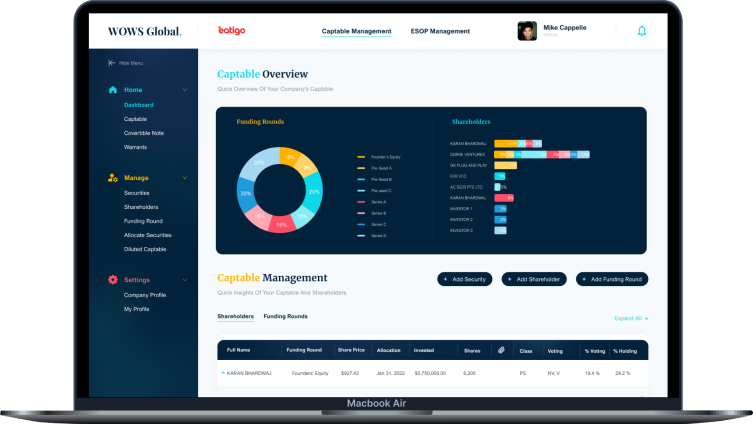Open Captable Management top tab
Screen dimensions: 753x424
coord(356,31)
